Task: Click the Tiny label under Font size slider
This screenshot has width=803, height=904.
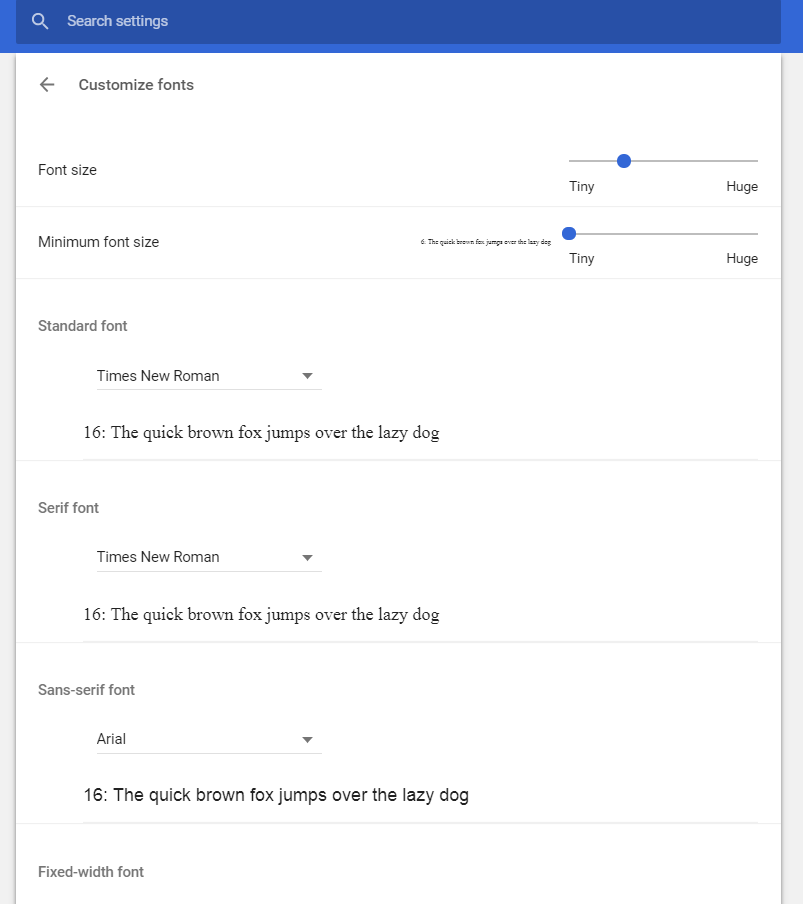Action: tap(581, 186)
